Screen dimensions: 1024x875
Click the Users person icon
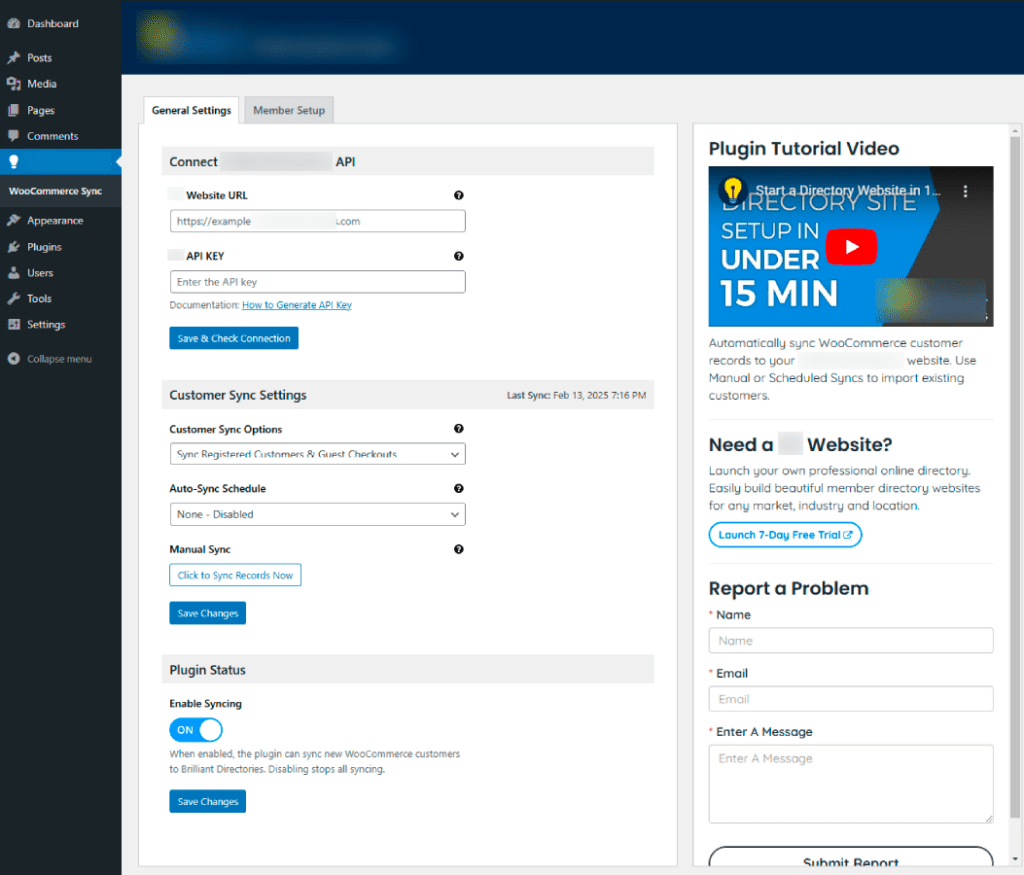coord(14,273)
